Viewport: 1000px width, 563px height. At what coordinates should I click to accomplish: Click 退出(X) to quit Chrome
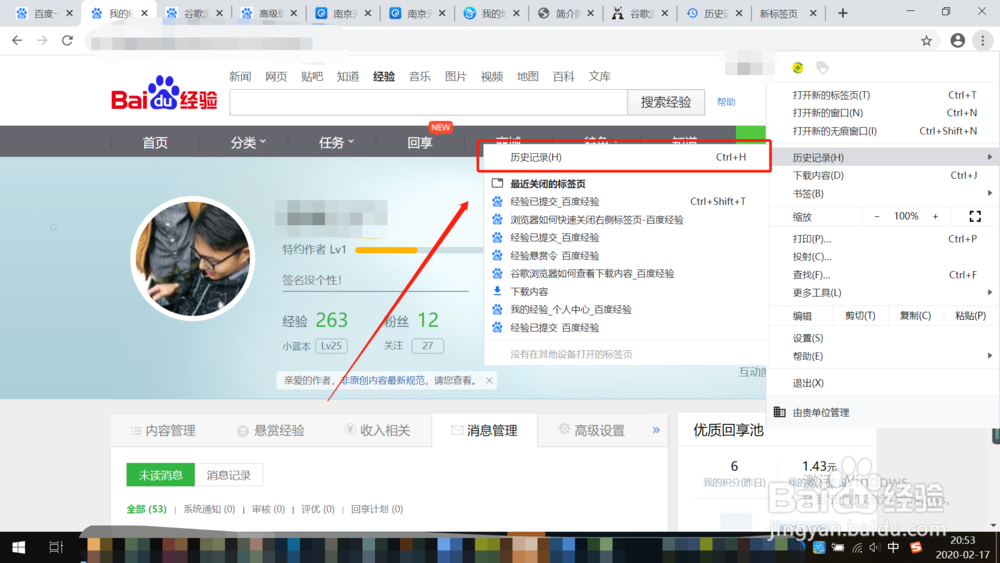[x=884, y=383]
